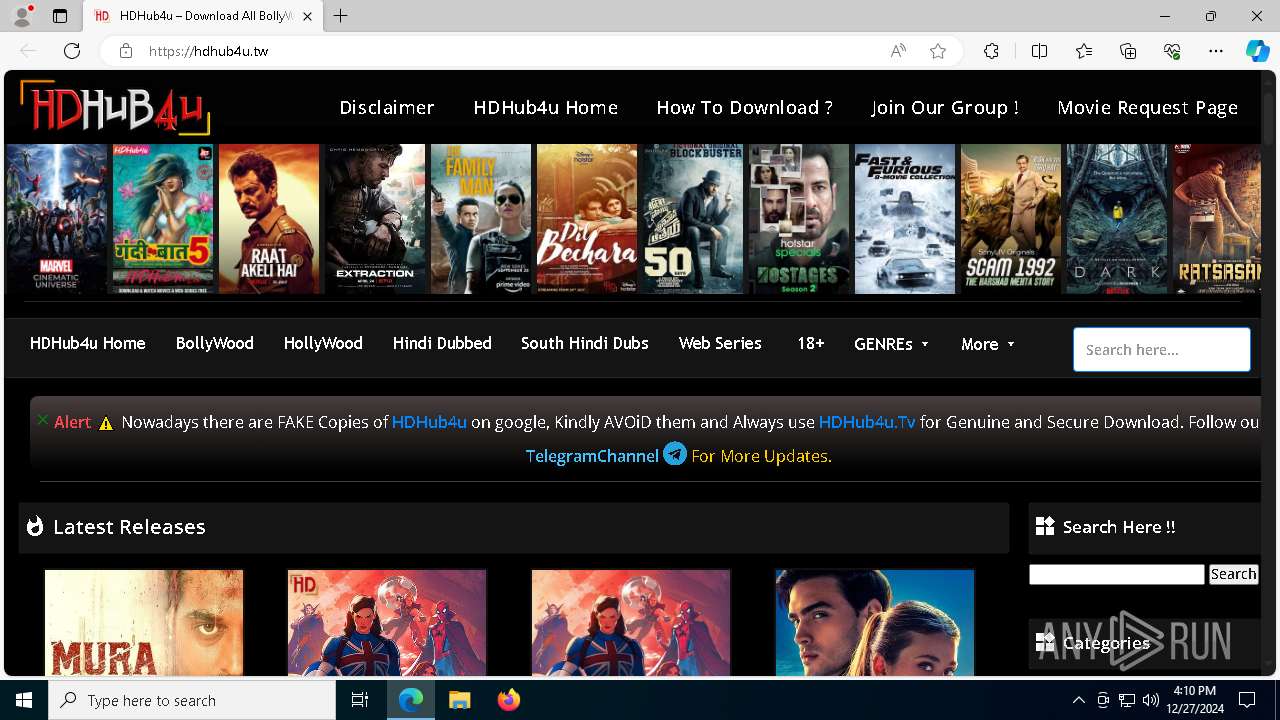Select South Hindi Dubs category
Image resolution: width=1280 pixels, height=720 pixels.
(x=585, y=343)
